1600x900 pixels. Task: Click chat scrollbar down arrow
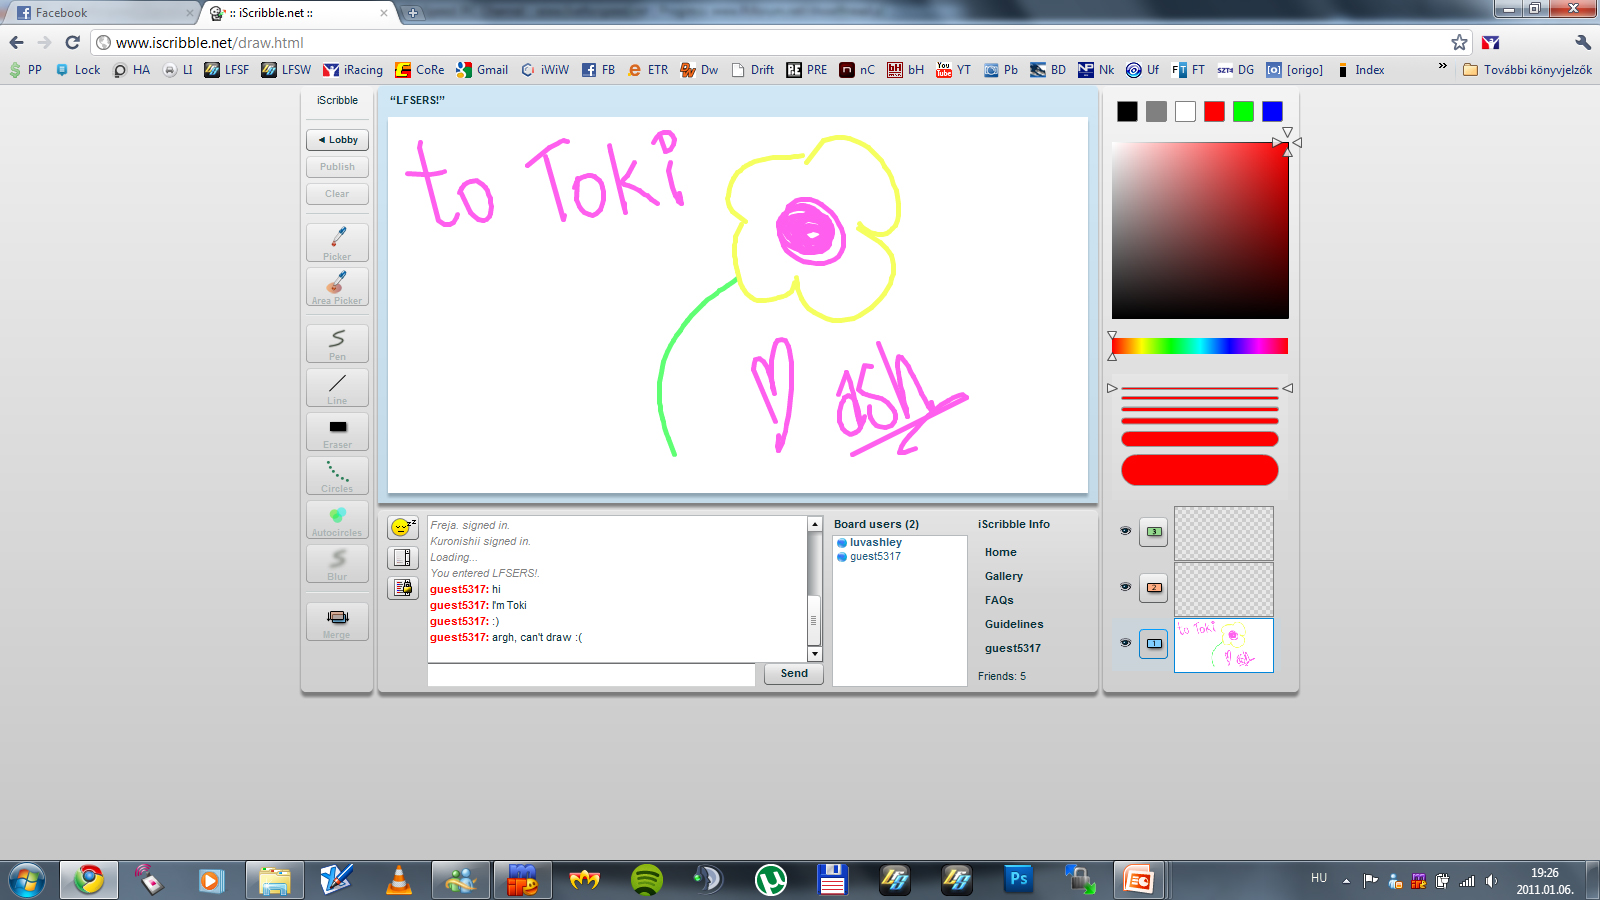(815, 654)
